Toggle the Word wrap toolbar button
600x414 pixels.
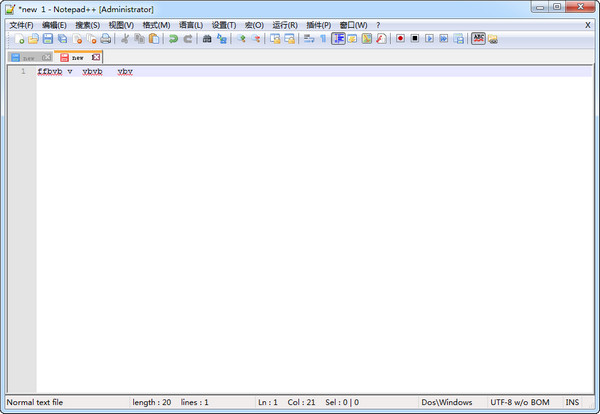coord(308,39)
